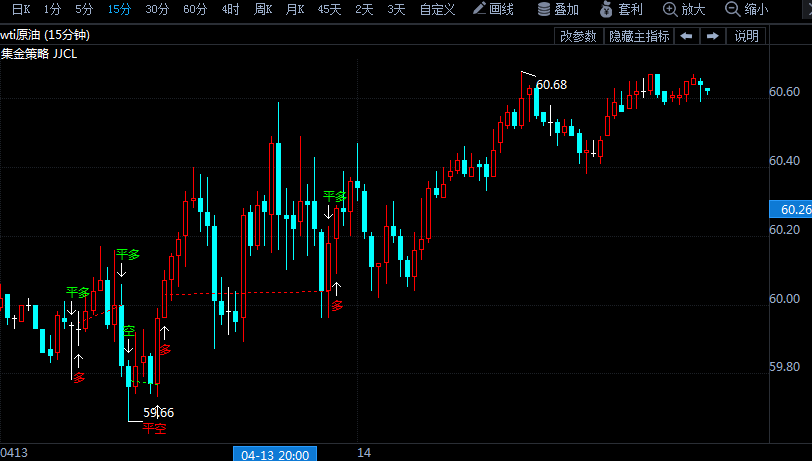Open the 月K monthly chart
812x461 pixels.
point(295,9)
